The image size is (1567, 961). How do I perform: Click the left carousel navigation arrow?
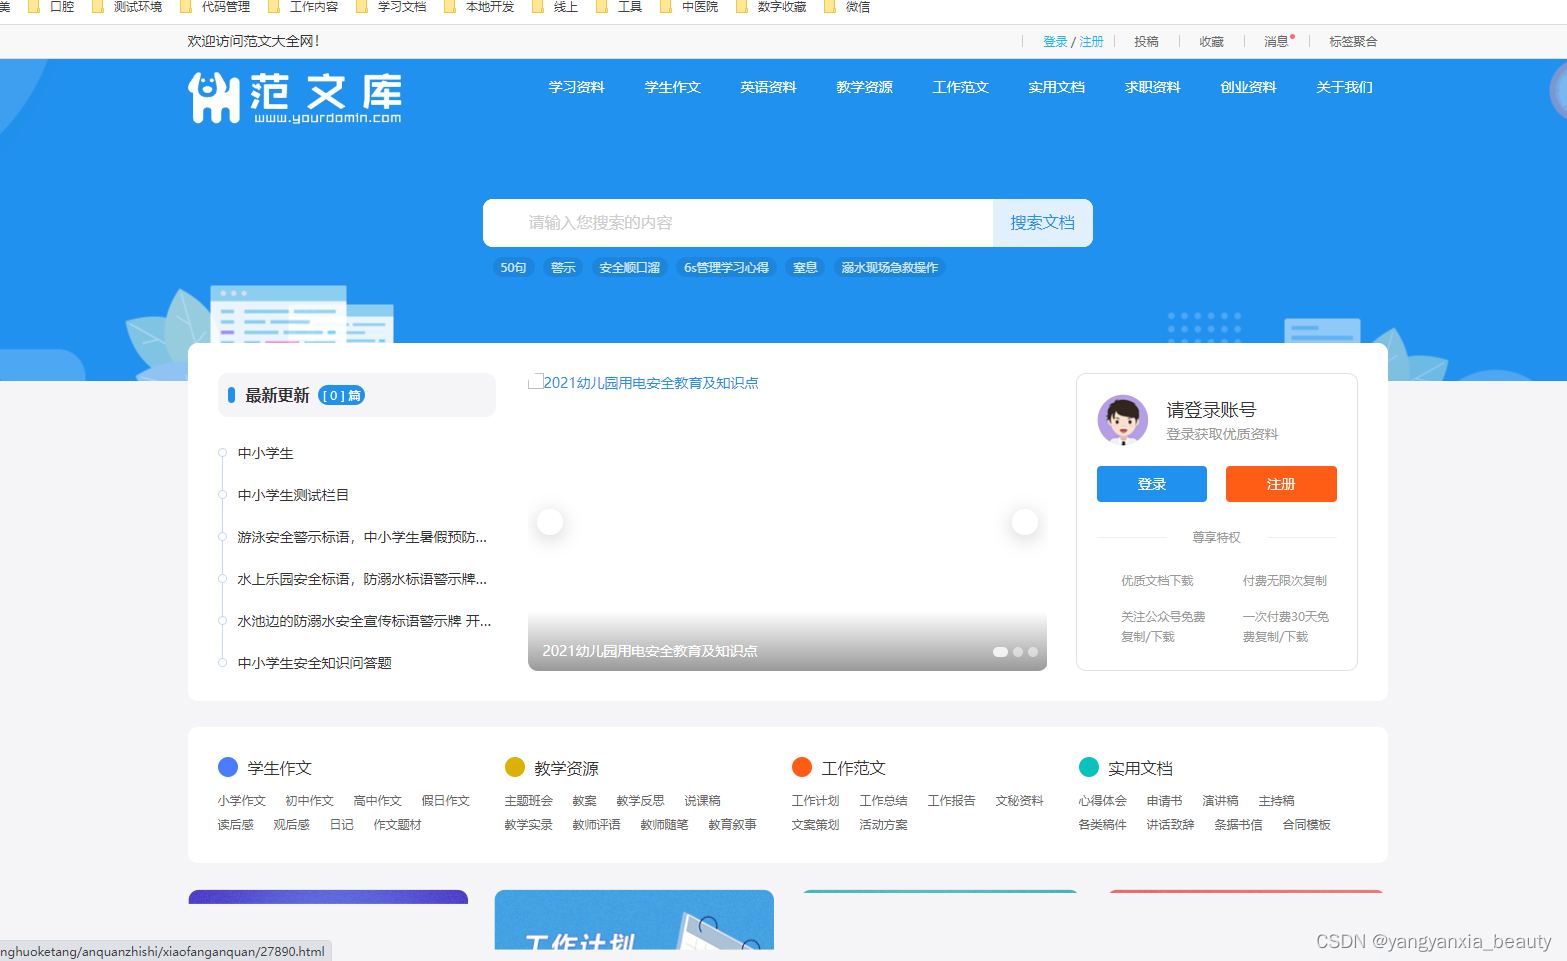pos(550,521)
